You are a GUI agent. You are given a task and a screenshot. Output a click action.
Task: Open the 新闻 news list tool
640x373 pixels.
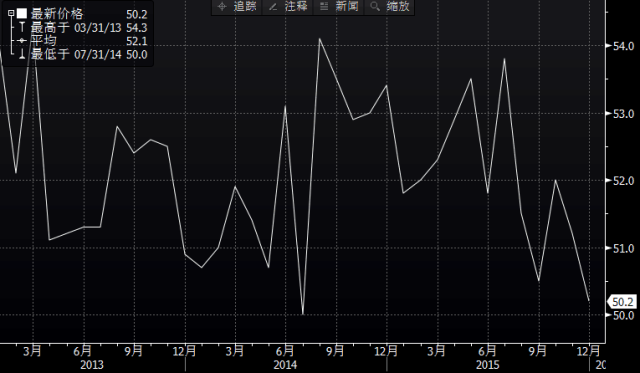click(x=339, y=7)
